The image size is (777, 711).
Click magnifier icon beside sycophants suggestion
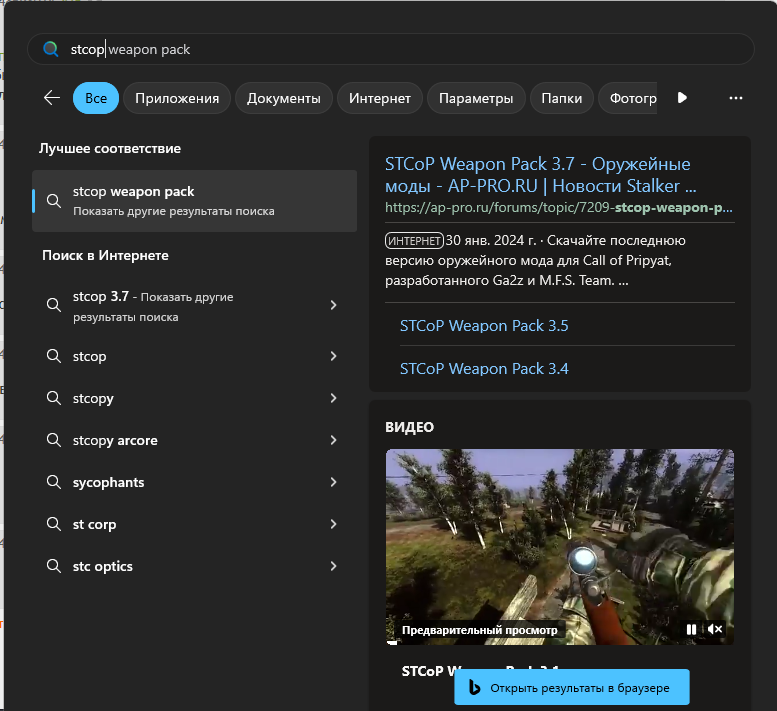tap(54, 482)
